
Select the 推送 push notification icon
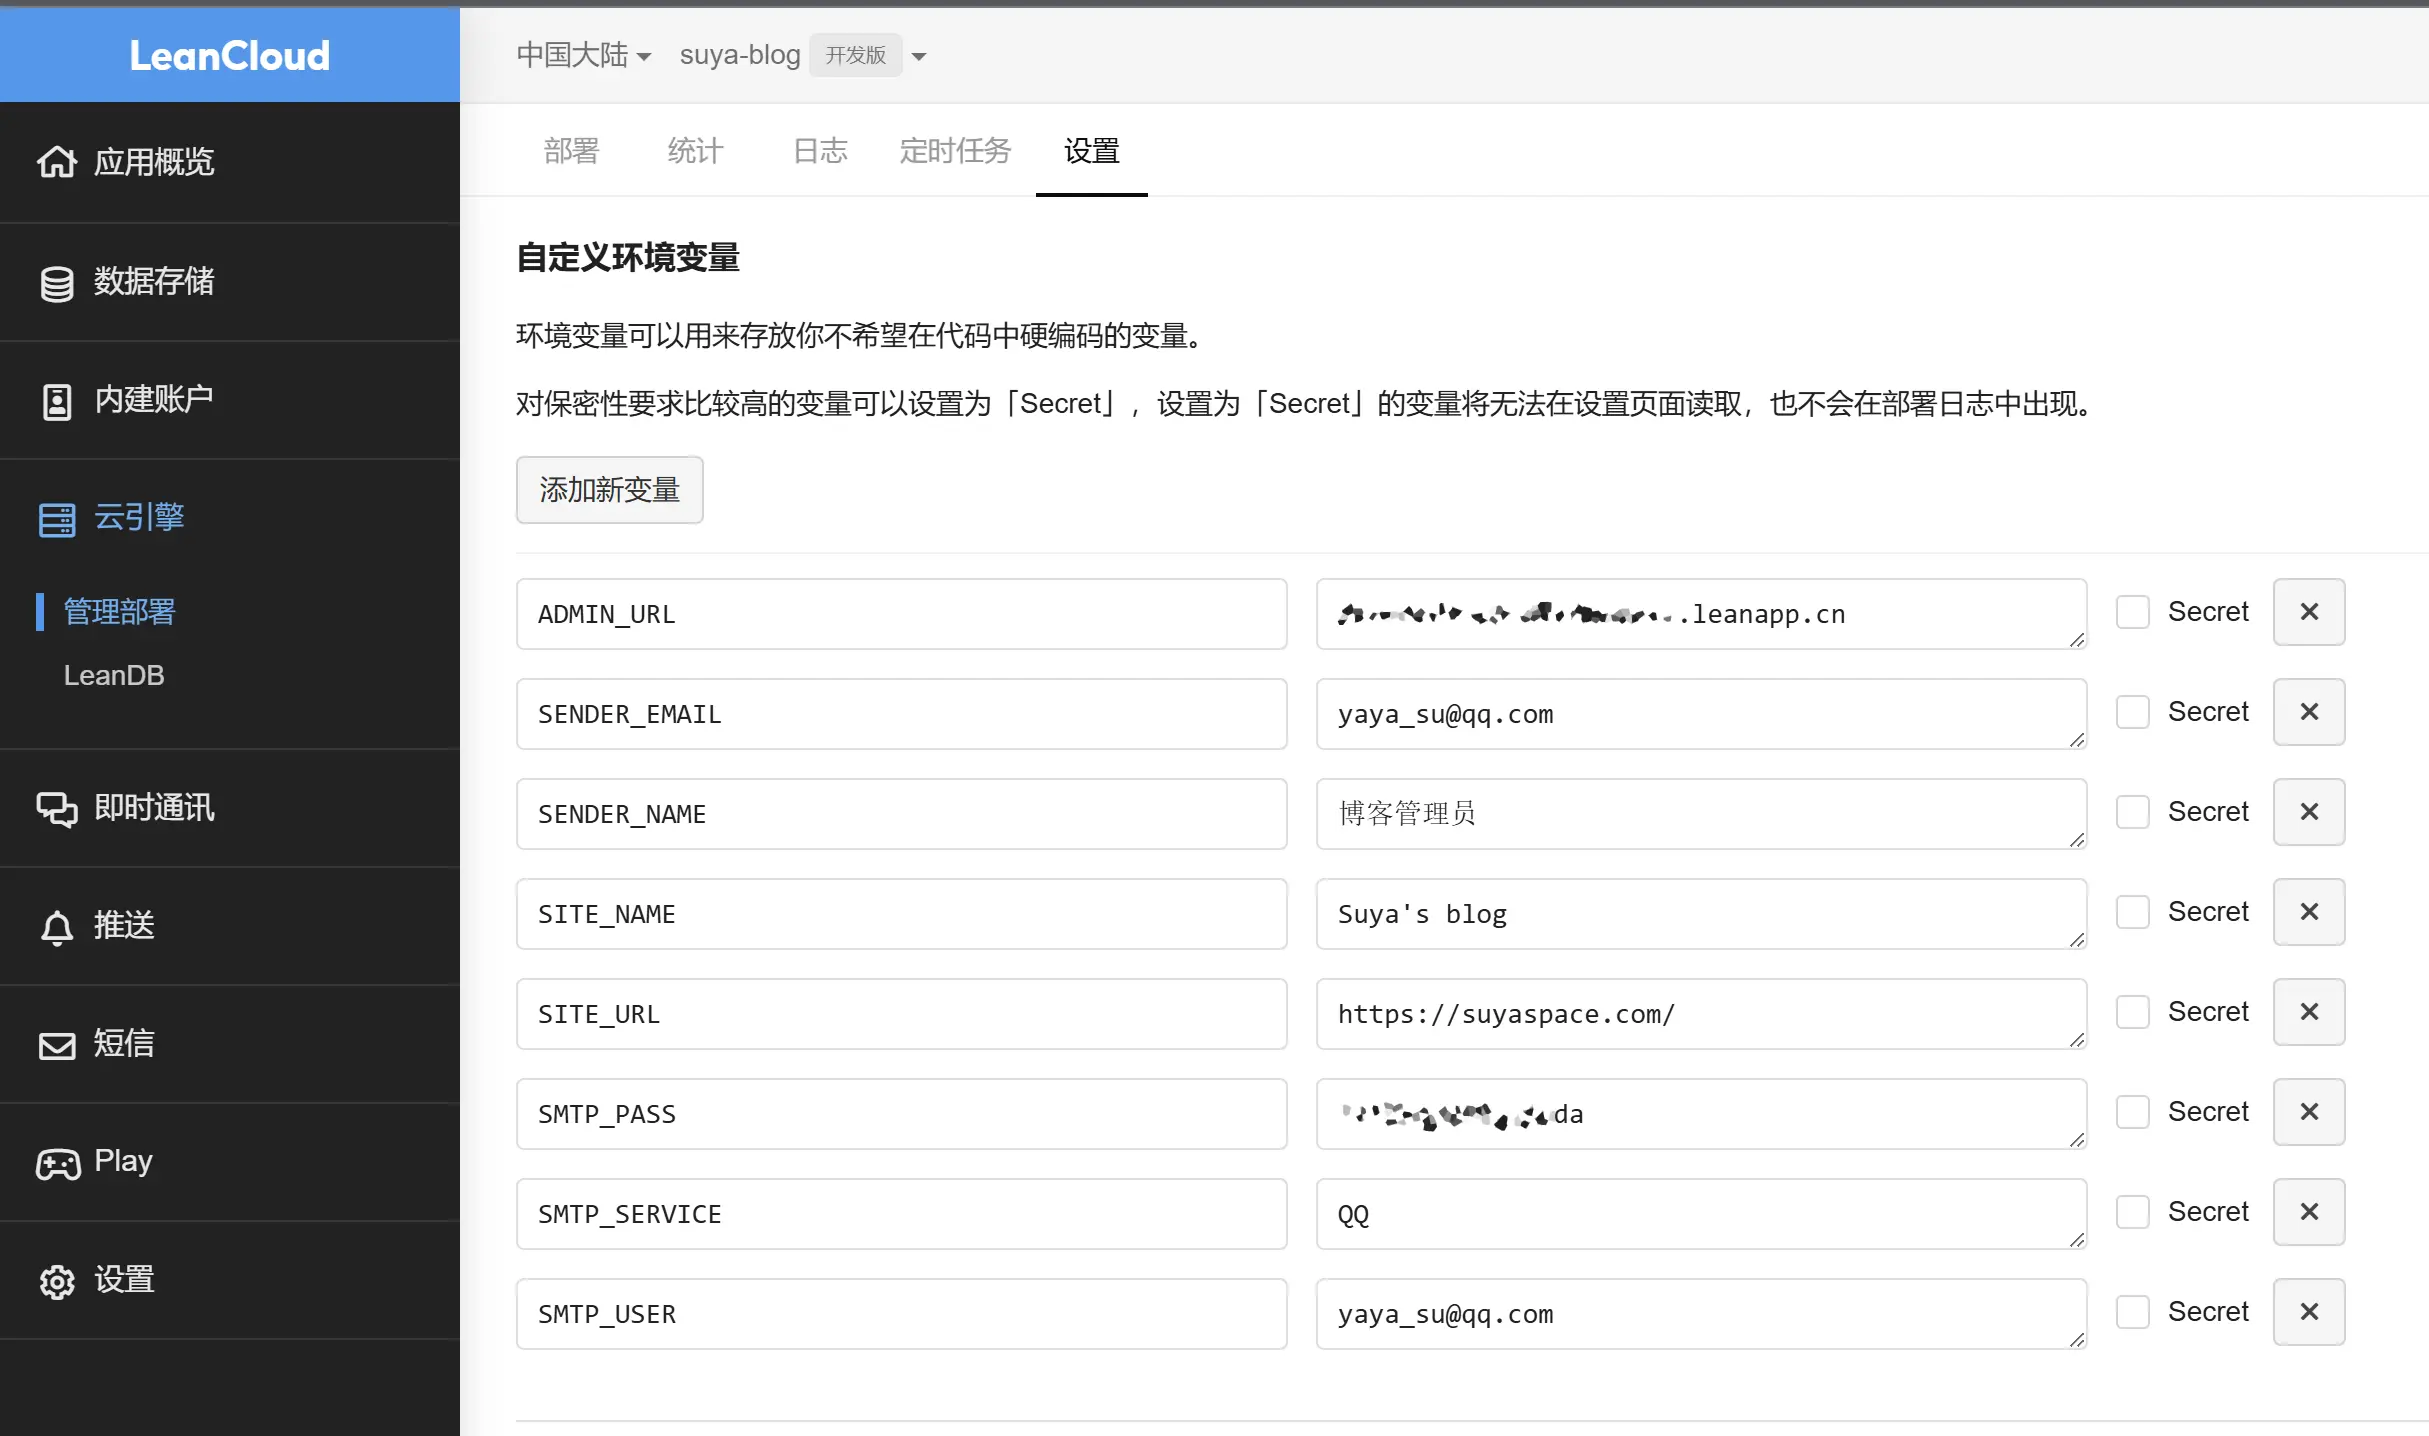[x=57, y=926]
